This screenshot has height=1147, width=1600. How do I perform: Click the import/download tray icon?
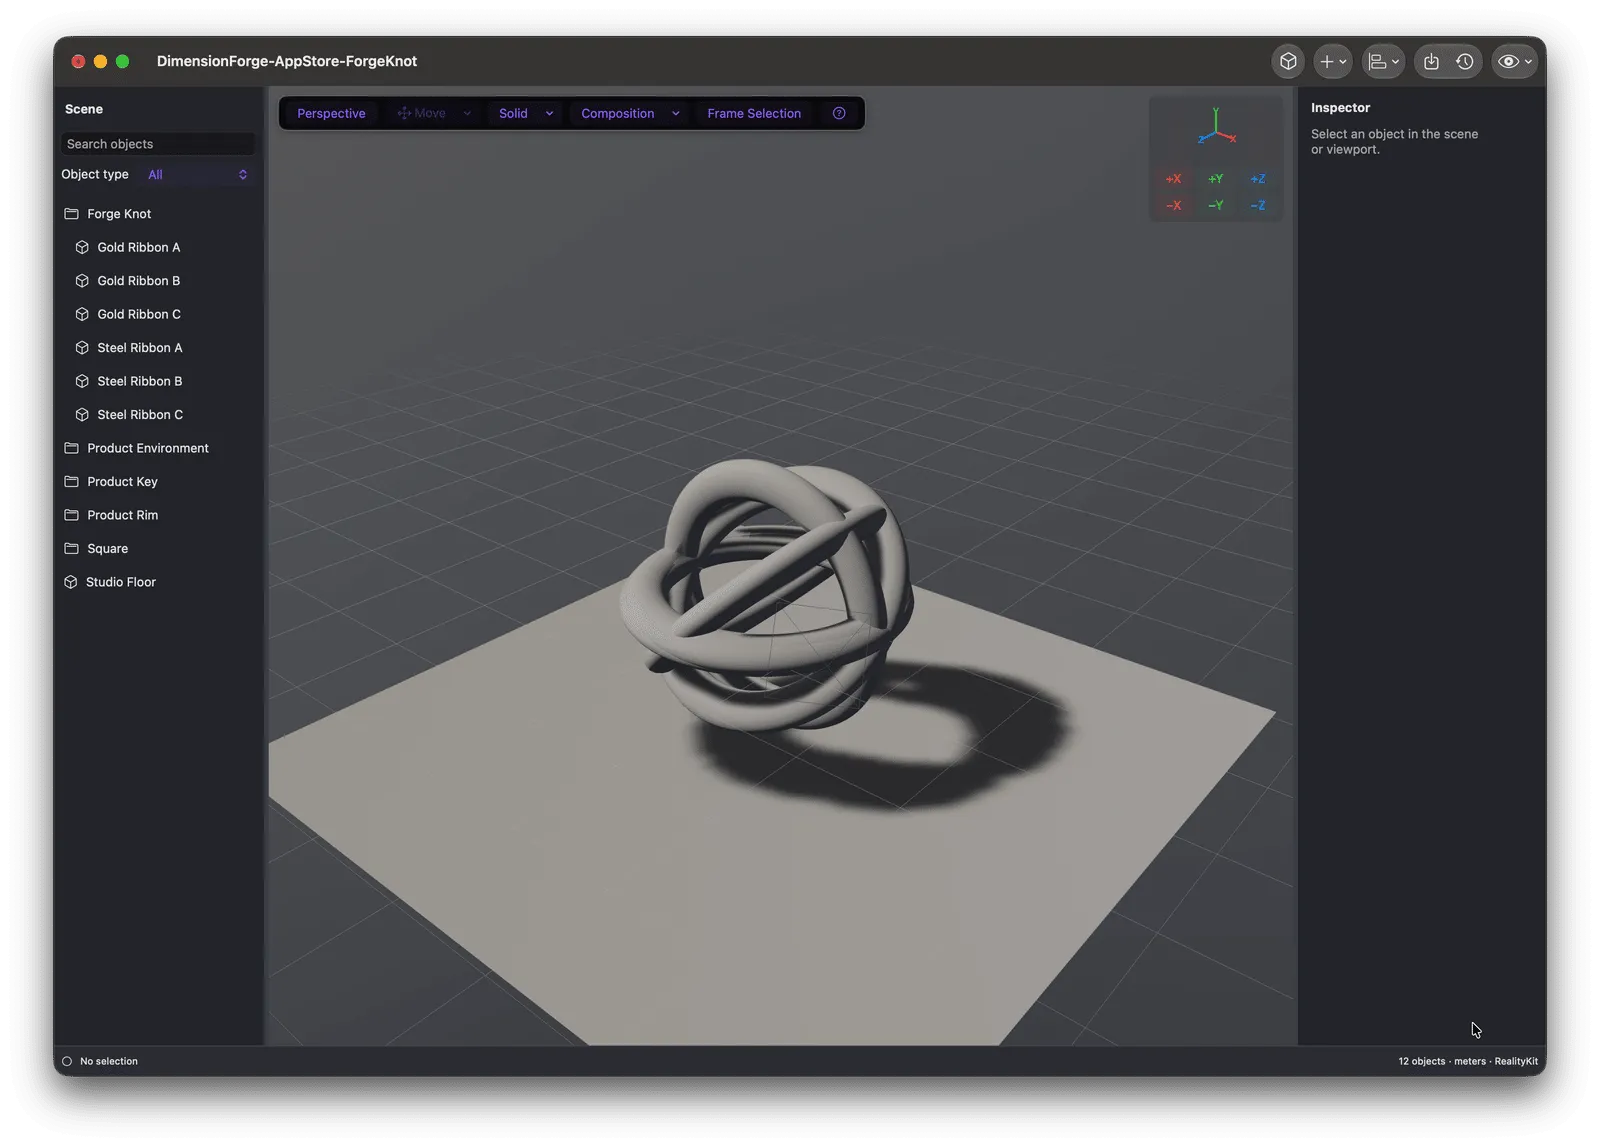[x=1431, y=62]
